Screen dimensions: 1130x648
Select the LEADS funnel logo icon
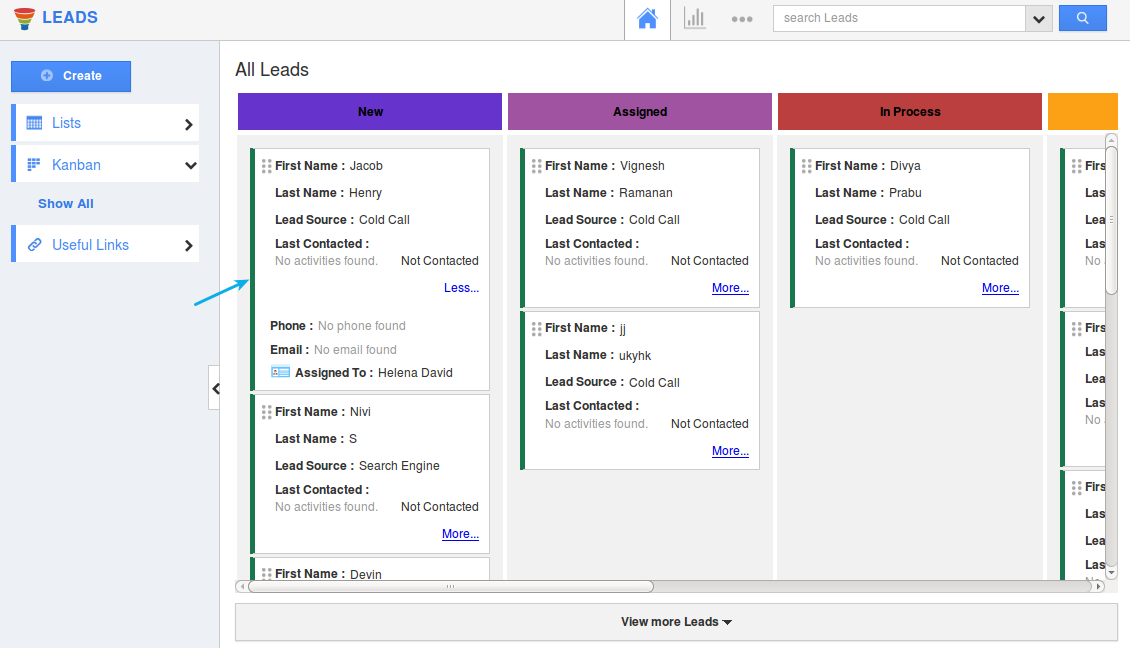pos(23,17)
